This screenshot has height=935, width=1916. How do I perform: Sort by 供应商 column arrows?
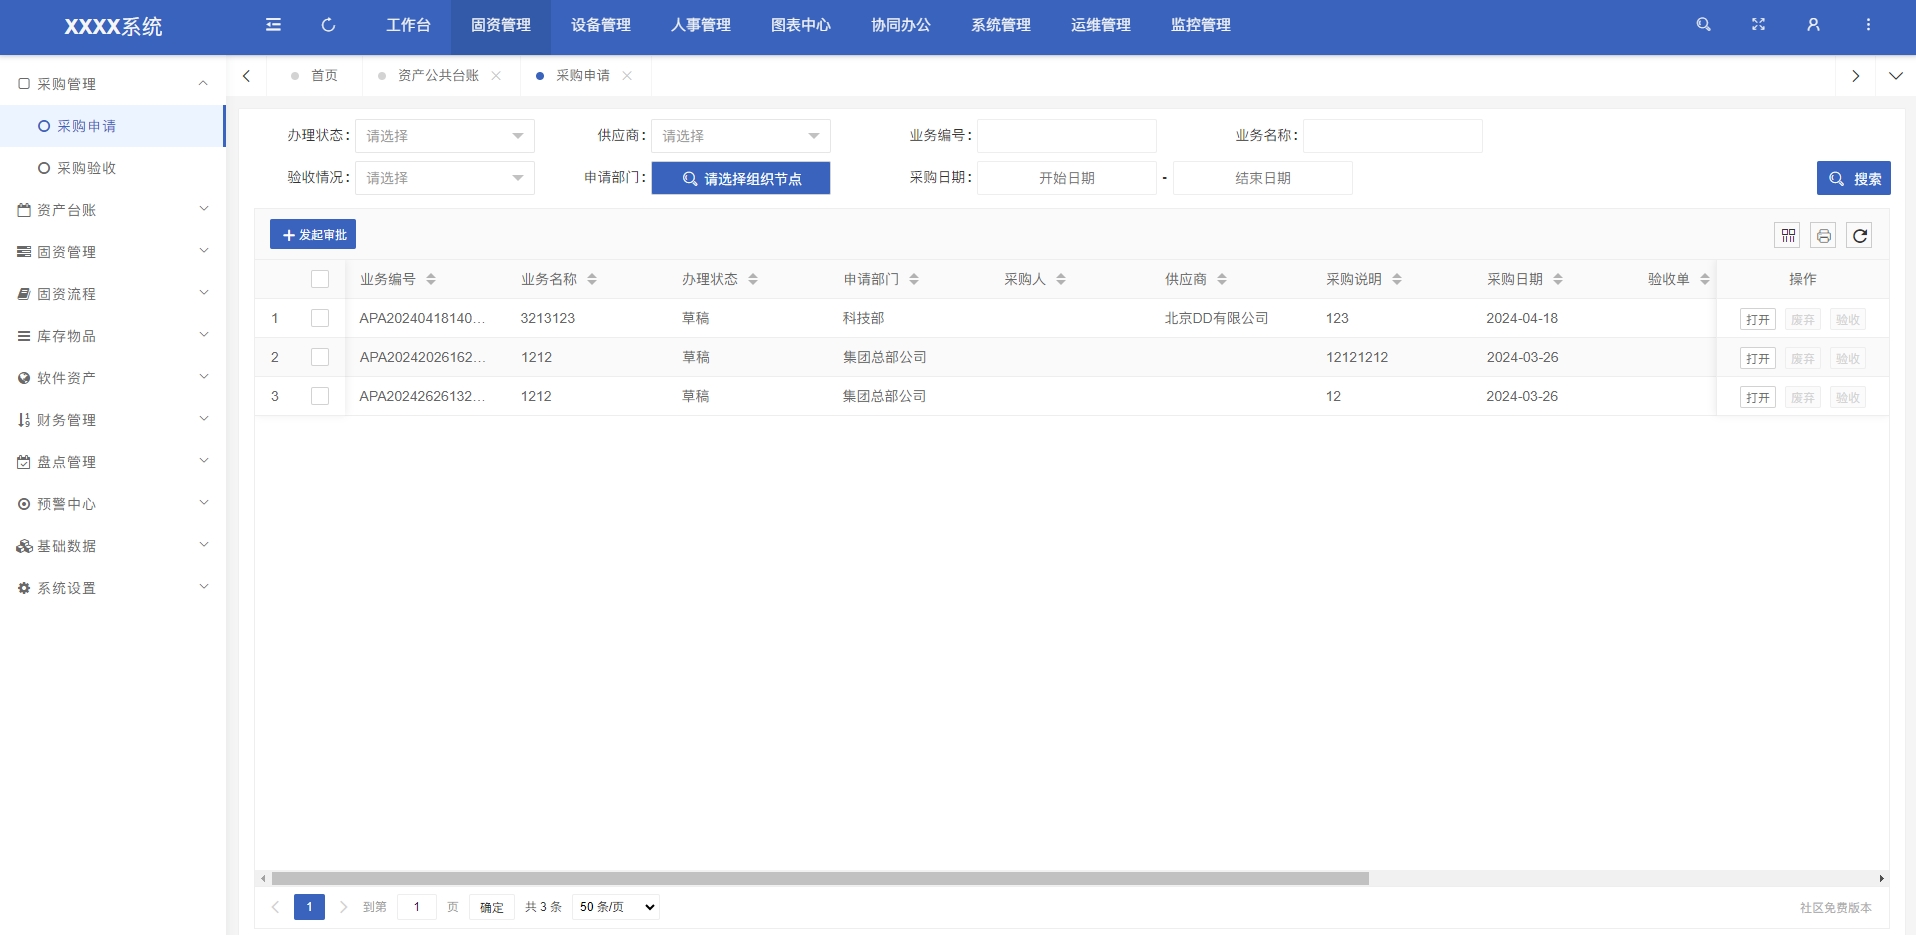1222,279
